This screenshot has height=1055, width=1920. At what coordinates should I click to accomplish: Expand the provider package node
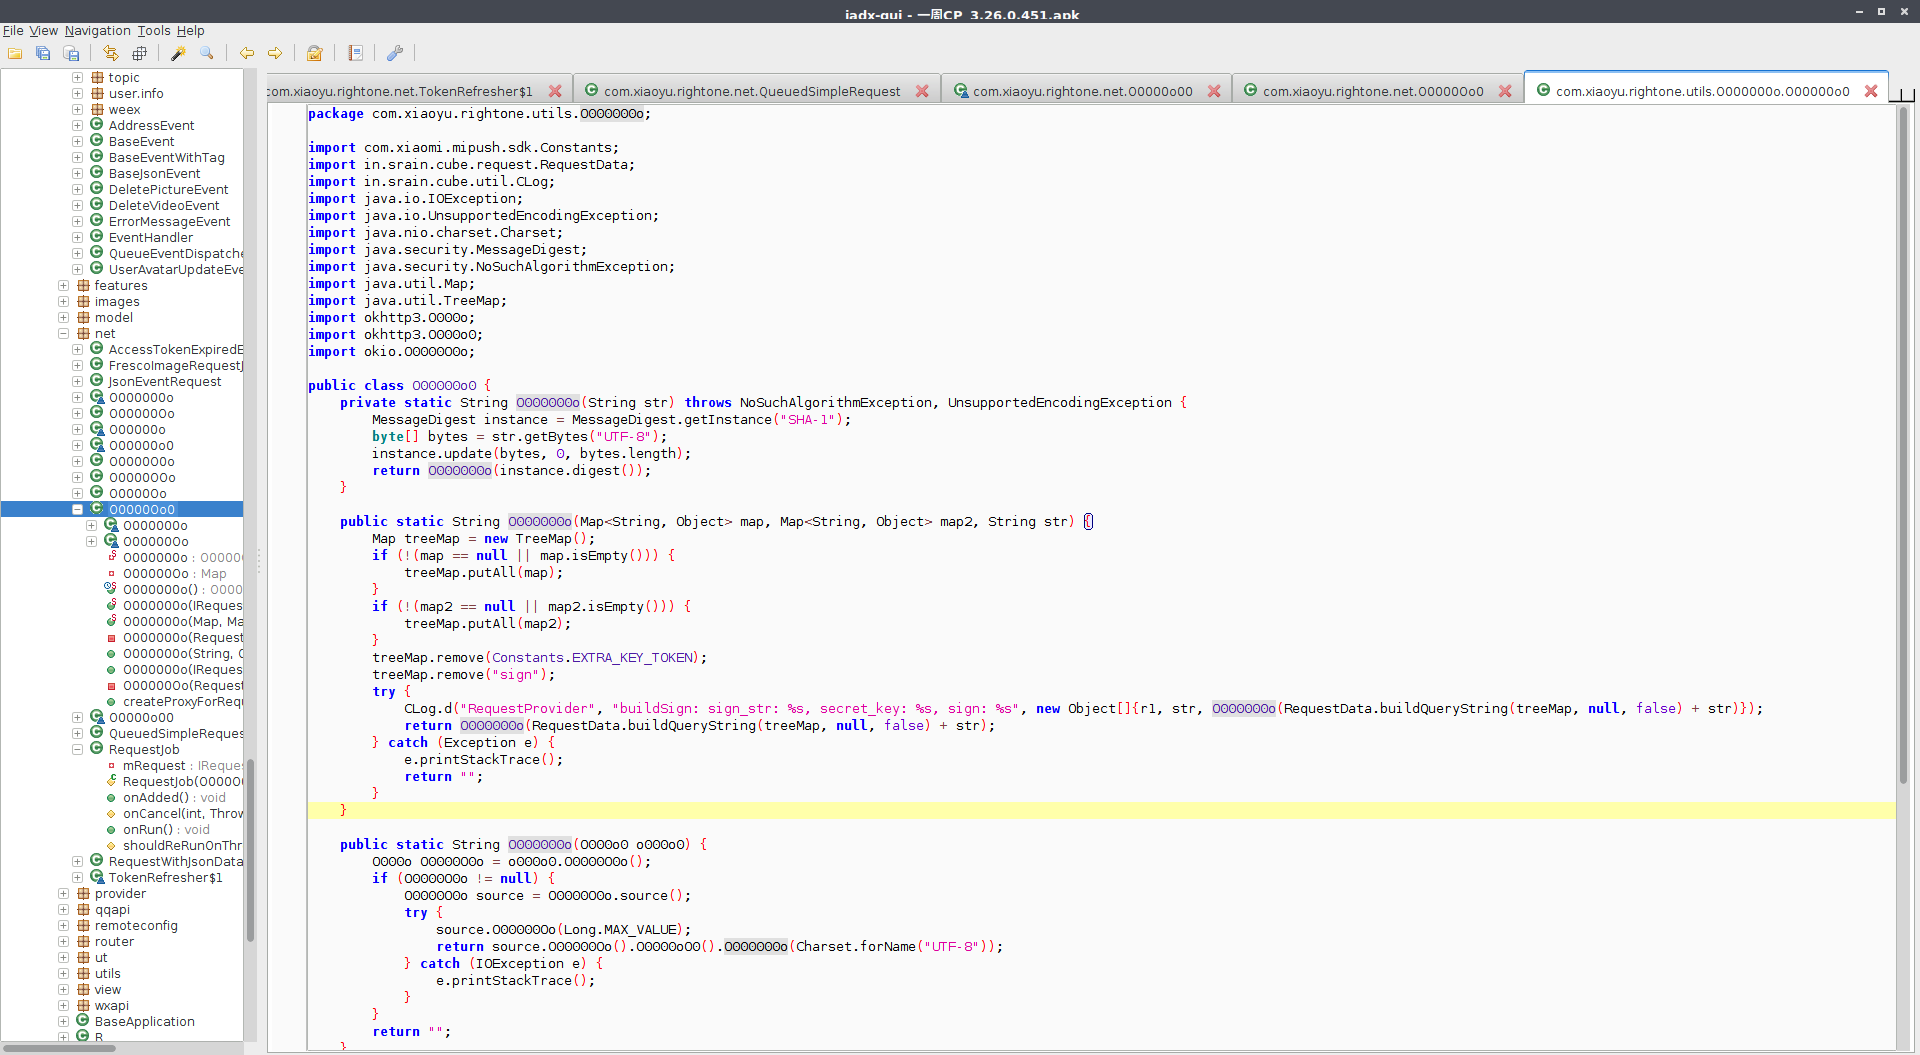(63, 894)
